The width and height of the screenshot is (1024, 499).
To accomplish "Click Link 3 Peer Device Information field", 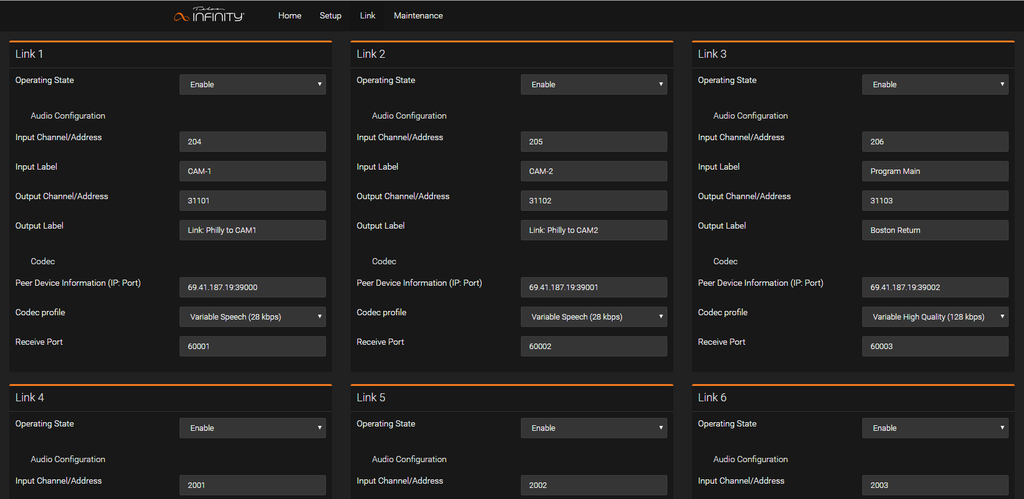I will click(935, 287).
